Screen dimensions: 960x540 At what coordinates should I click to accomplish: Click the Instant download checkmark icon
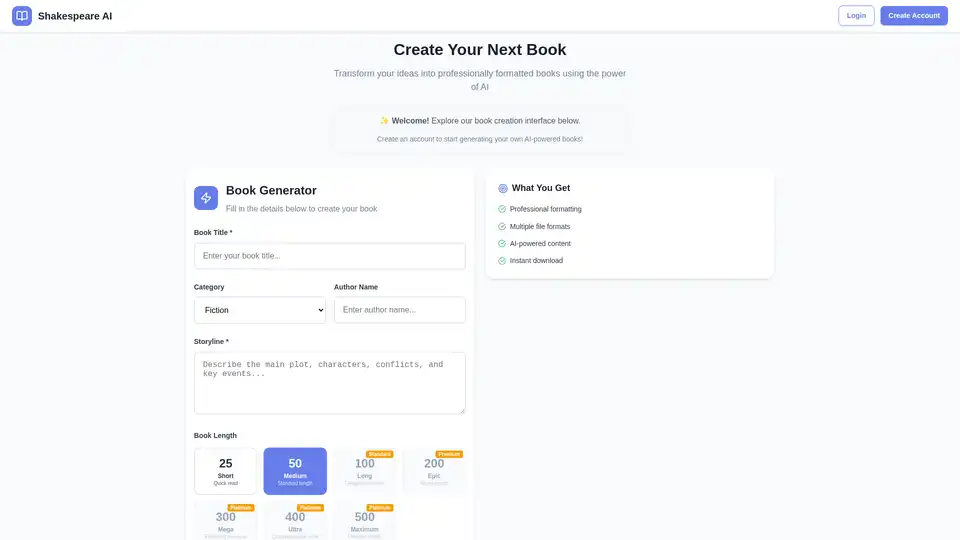(502, 260)
